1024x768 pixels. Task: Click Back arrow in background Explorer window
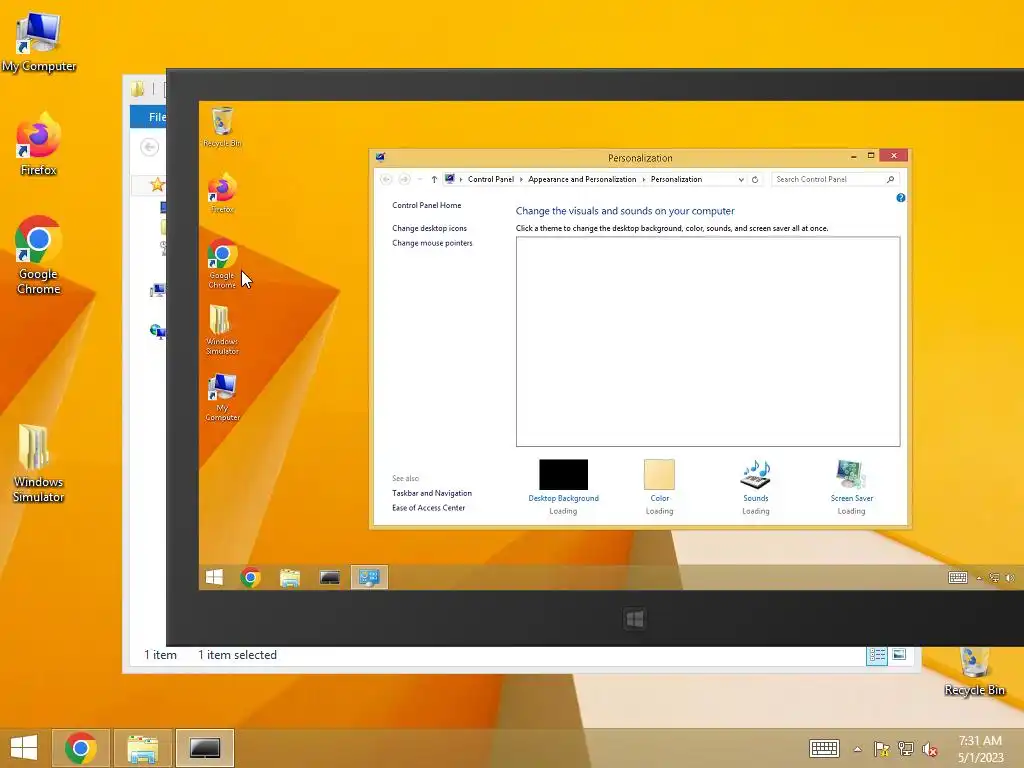pyautogui.click(x=150, y=147)
